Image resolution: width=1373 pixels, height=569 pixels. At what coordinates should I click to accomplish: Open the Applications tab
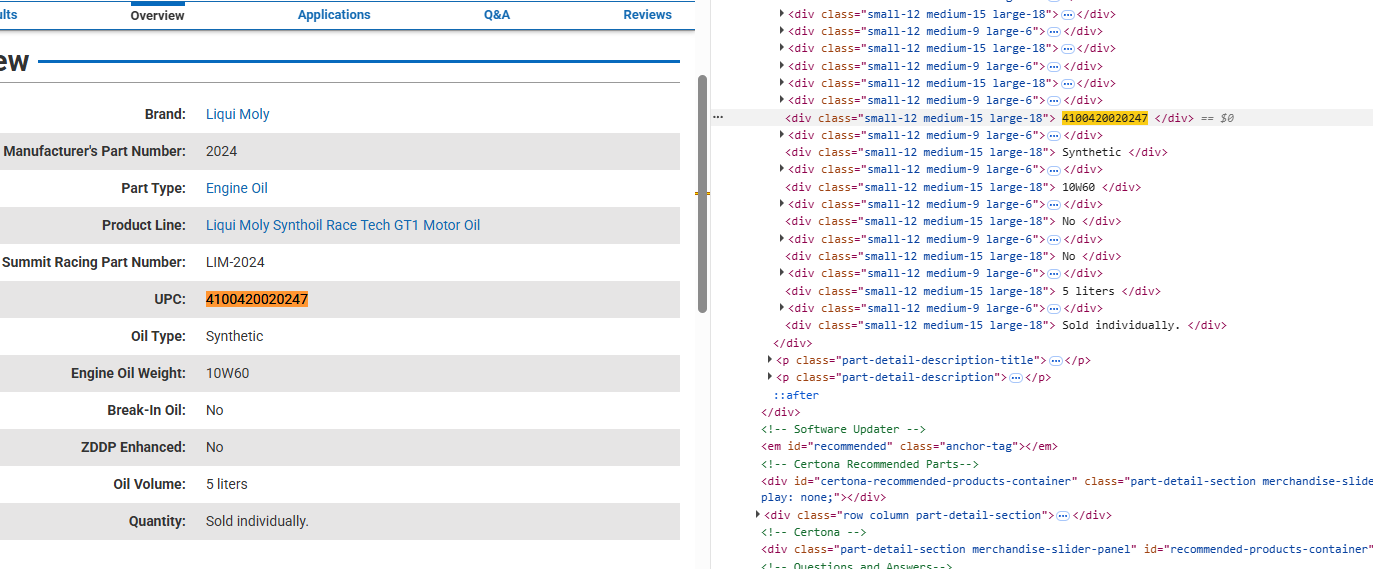[334, 15]
